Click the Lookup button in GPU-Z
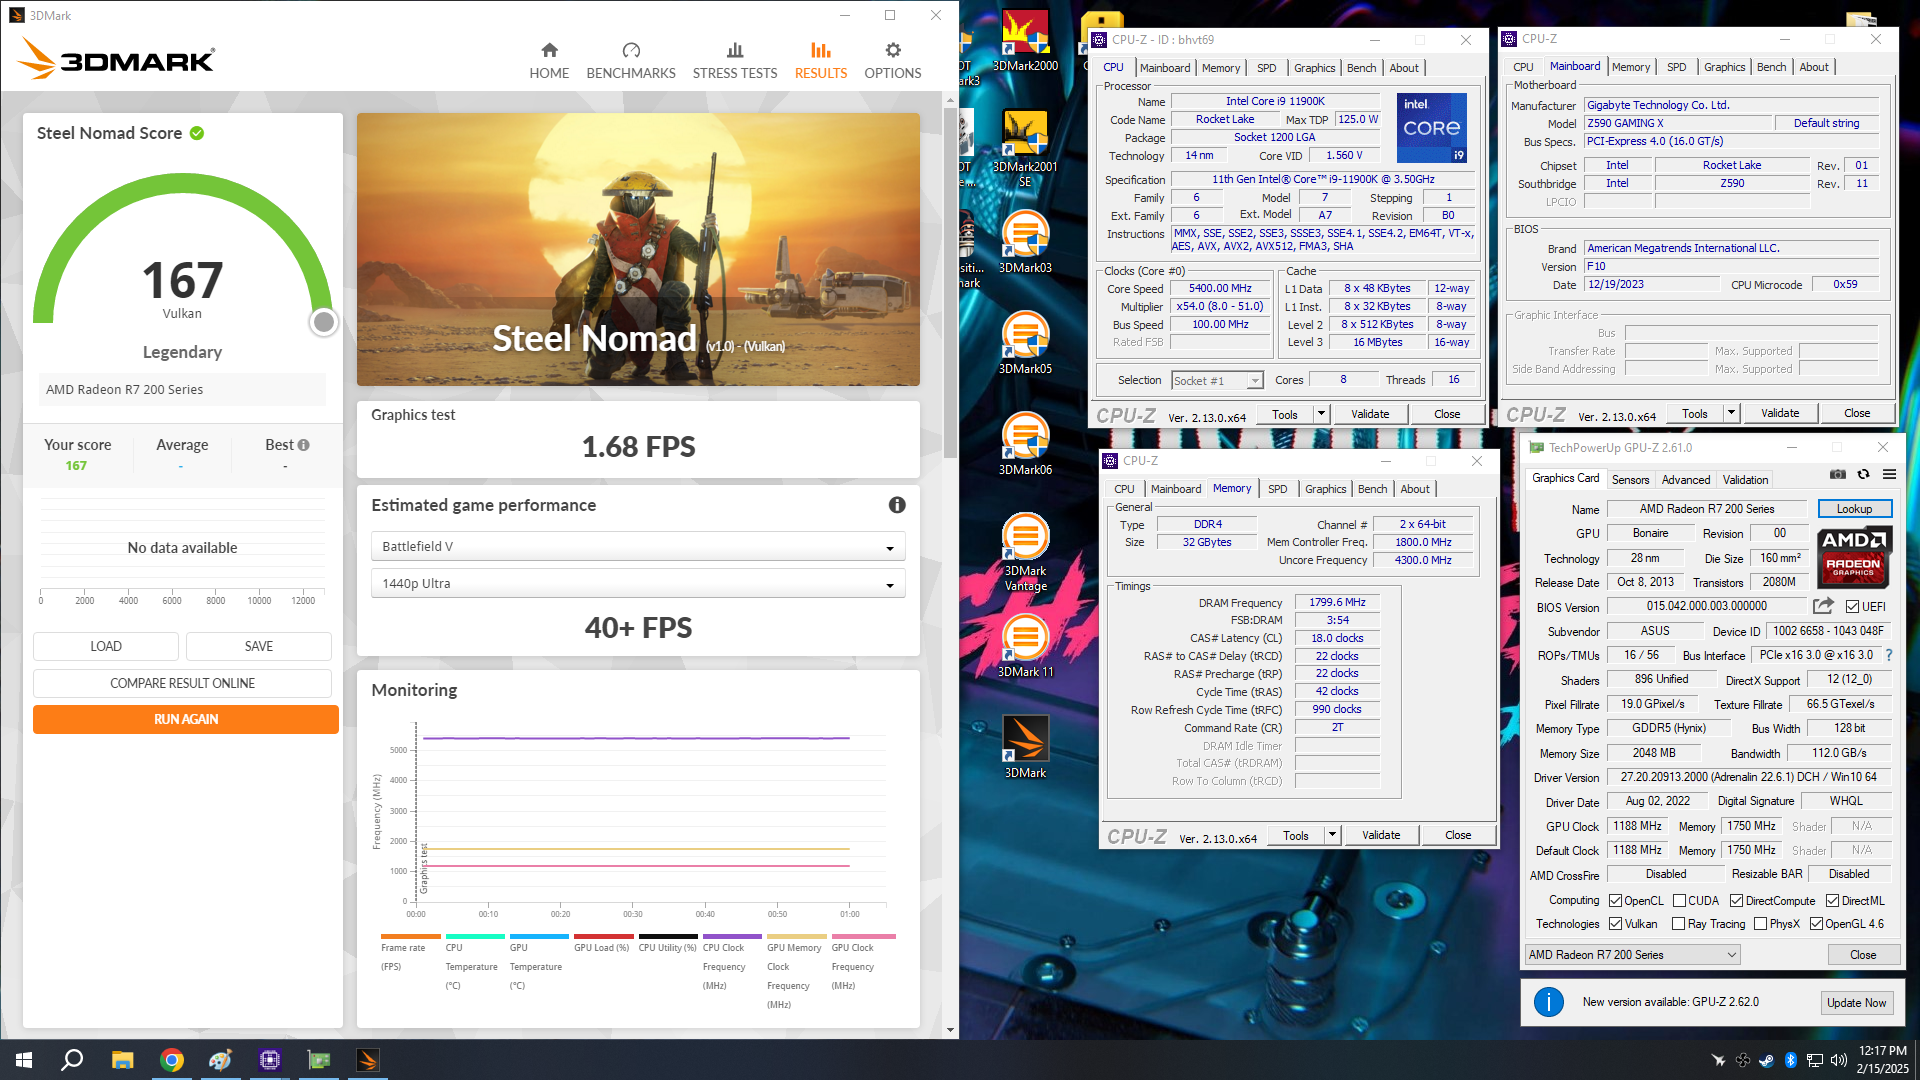The width and height of the screenshot is (1920, 1080). point(1854,509)
